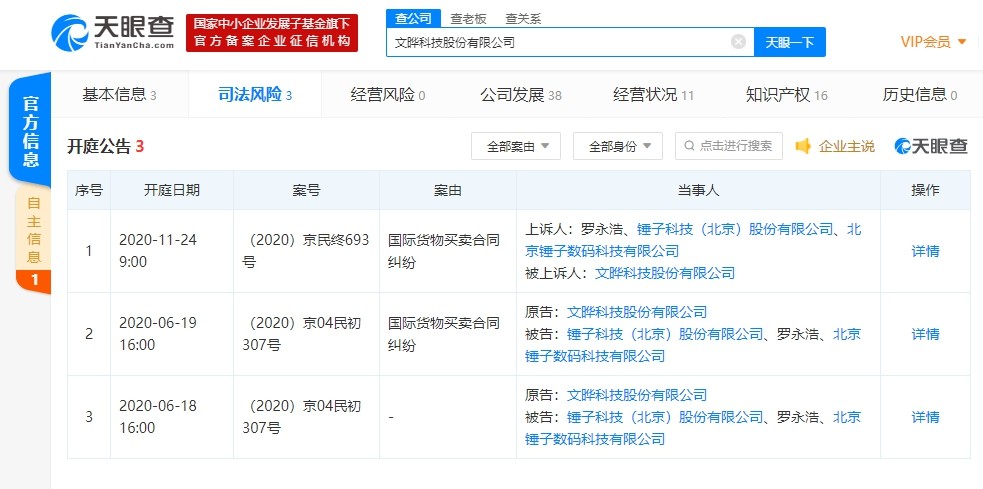This screenshot has width=983, height=489.
Task: Open the 全部案由 dropdown
Action: coord(516,146)
